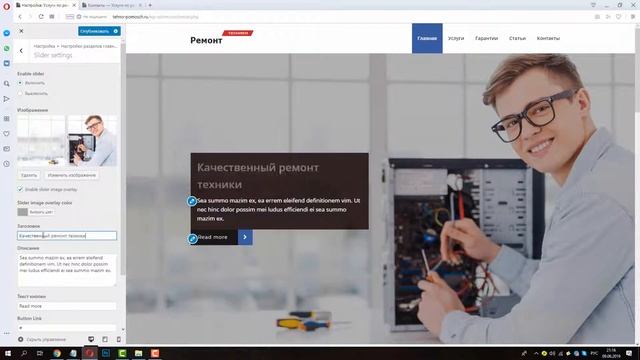Click the pencil edit icon beside slider description
Image resolution: width=640 pixels, height=360 pixels.
point(192,201)
